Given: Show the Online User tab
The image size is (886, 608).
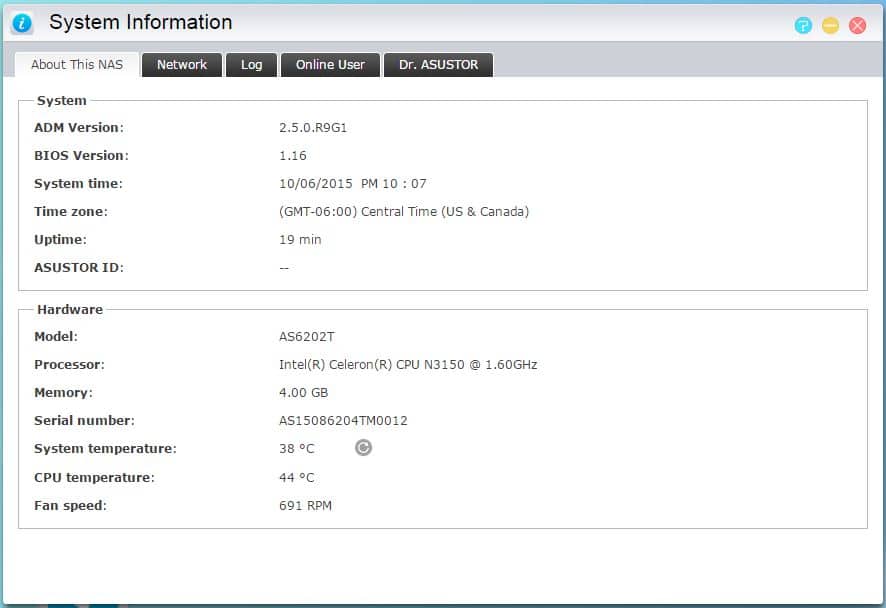Looking at the screenshot, I should click(x=330, y=65).
